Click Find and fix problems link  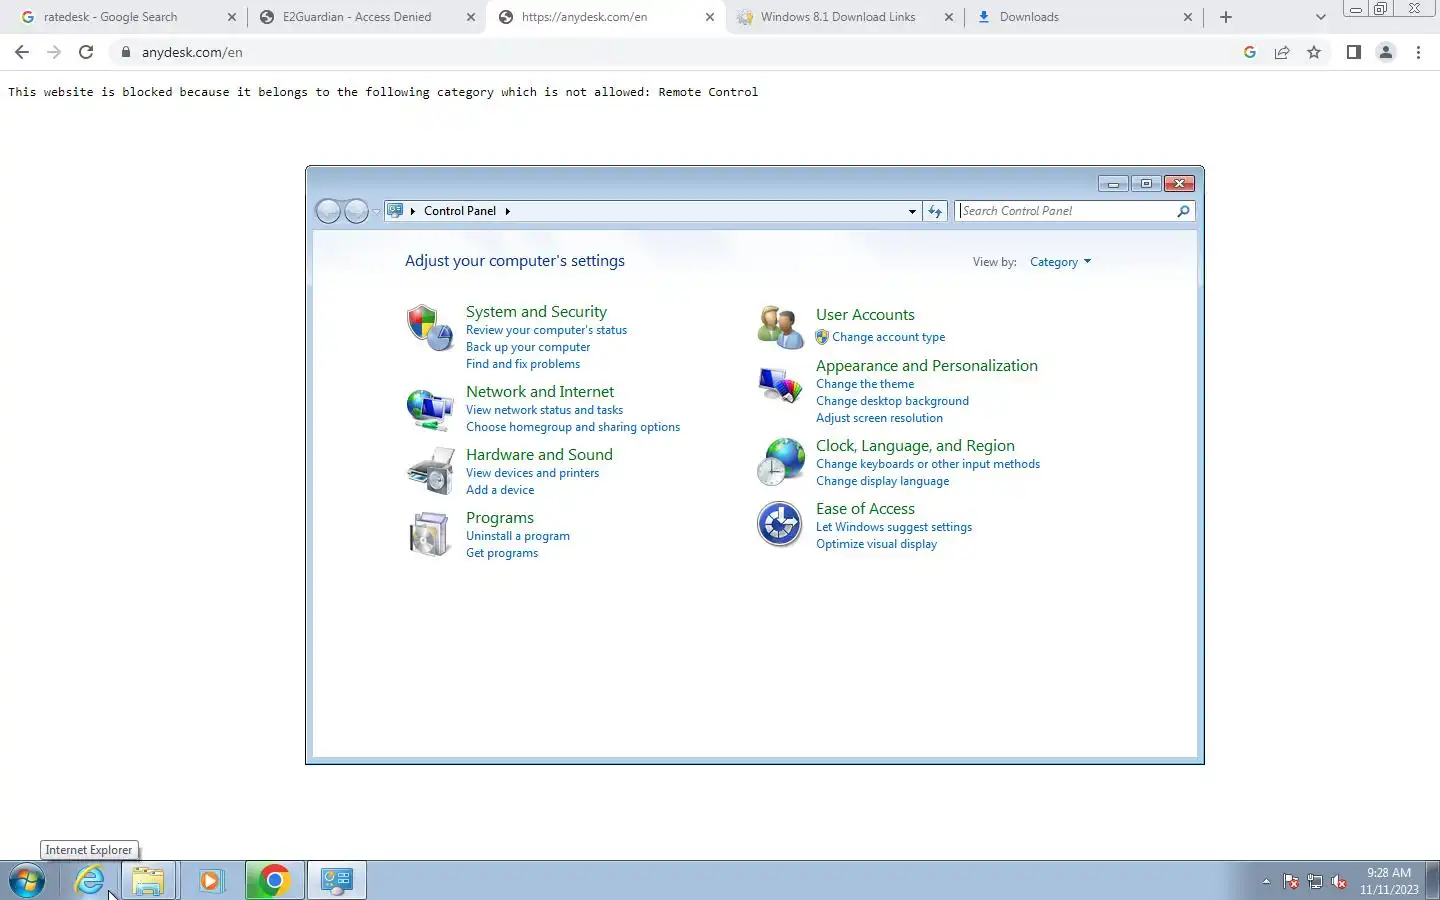523,364
